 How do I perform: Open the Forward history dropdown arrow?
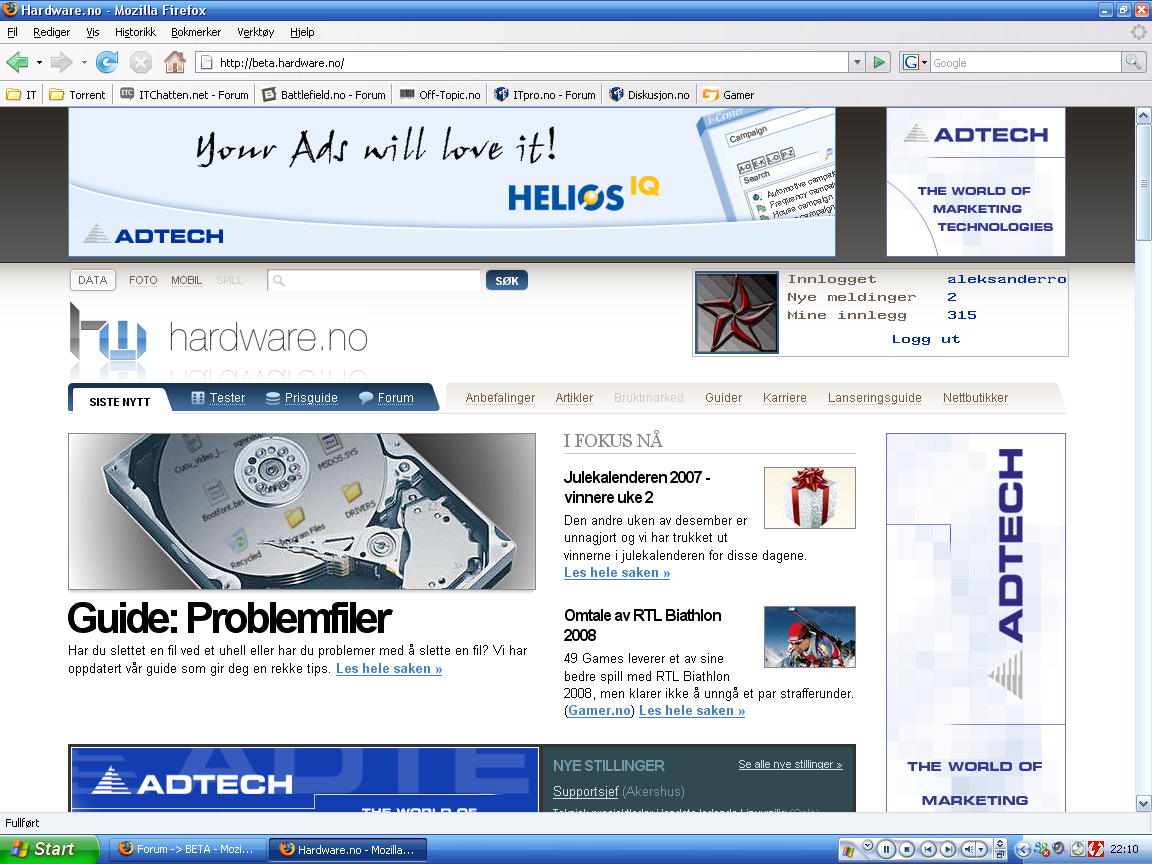click(x=84, y=62)
